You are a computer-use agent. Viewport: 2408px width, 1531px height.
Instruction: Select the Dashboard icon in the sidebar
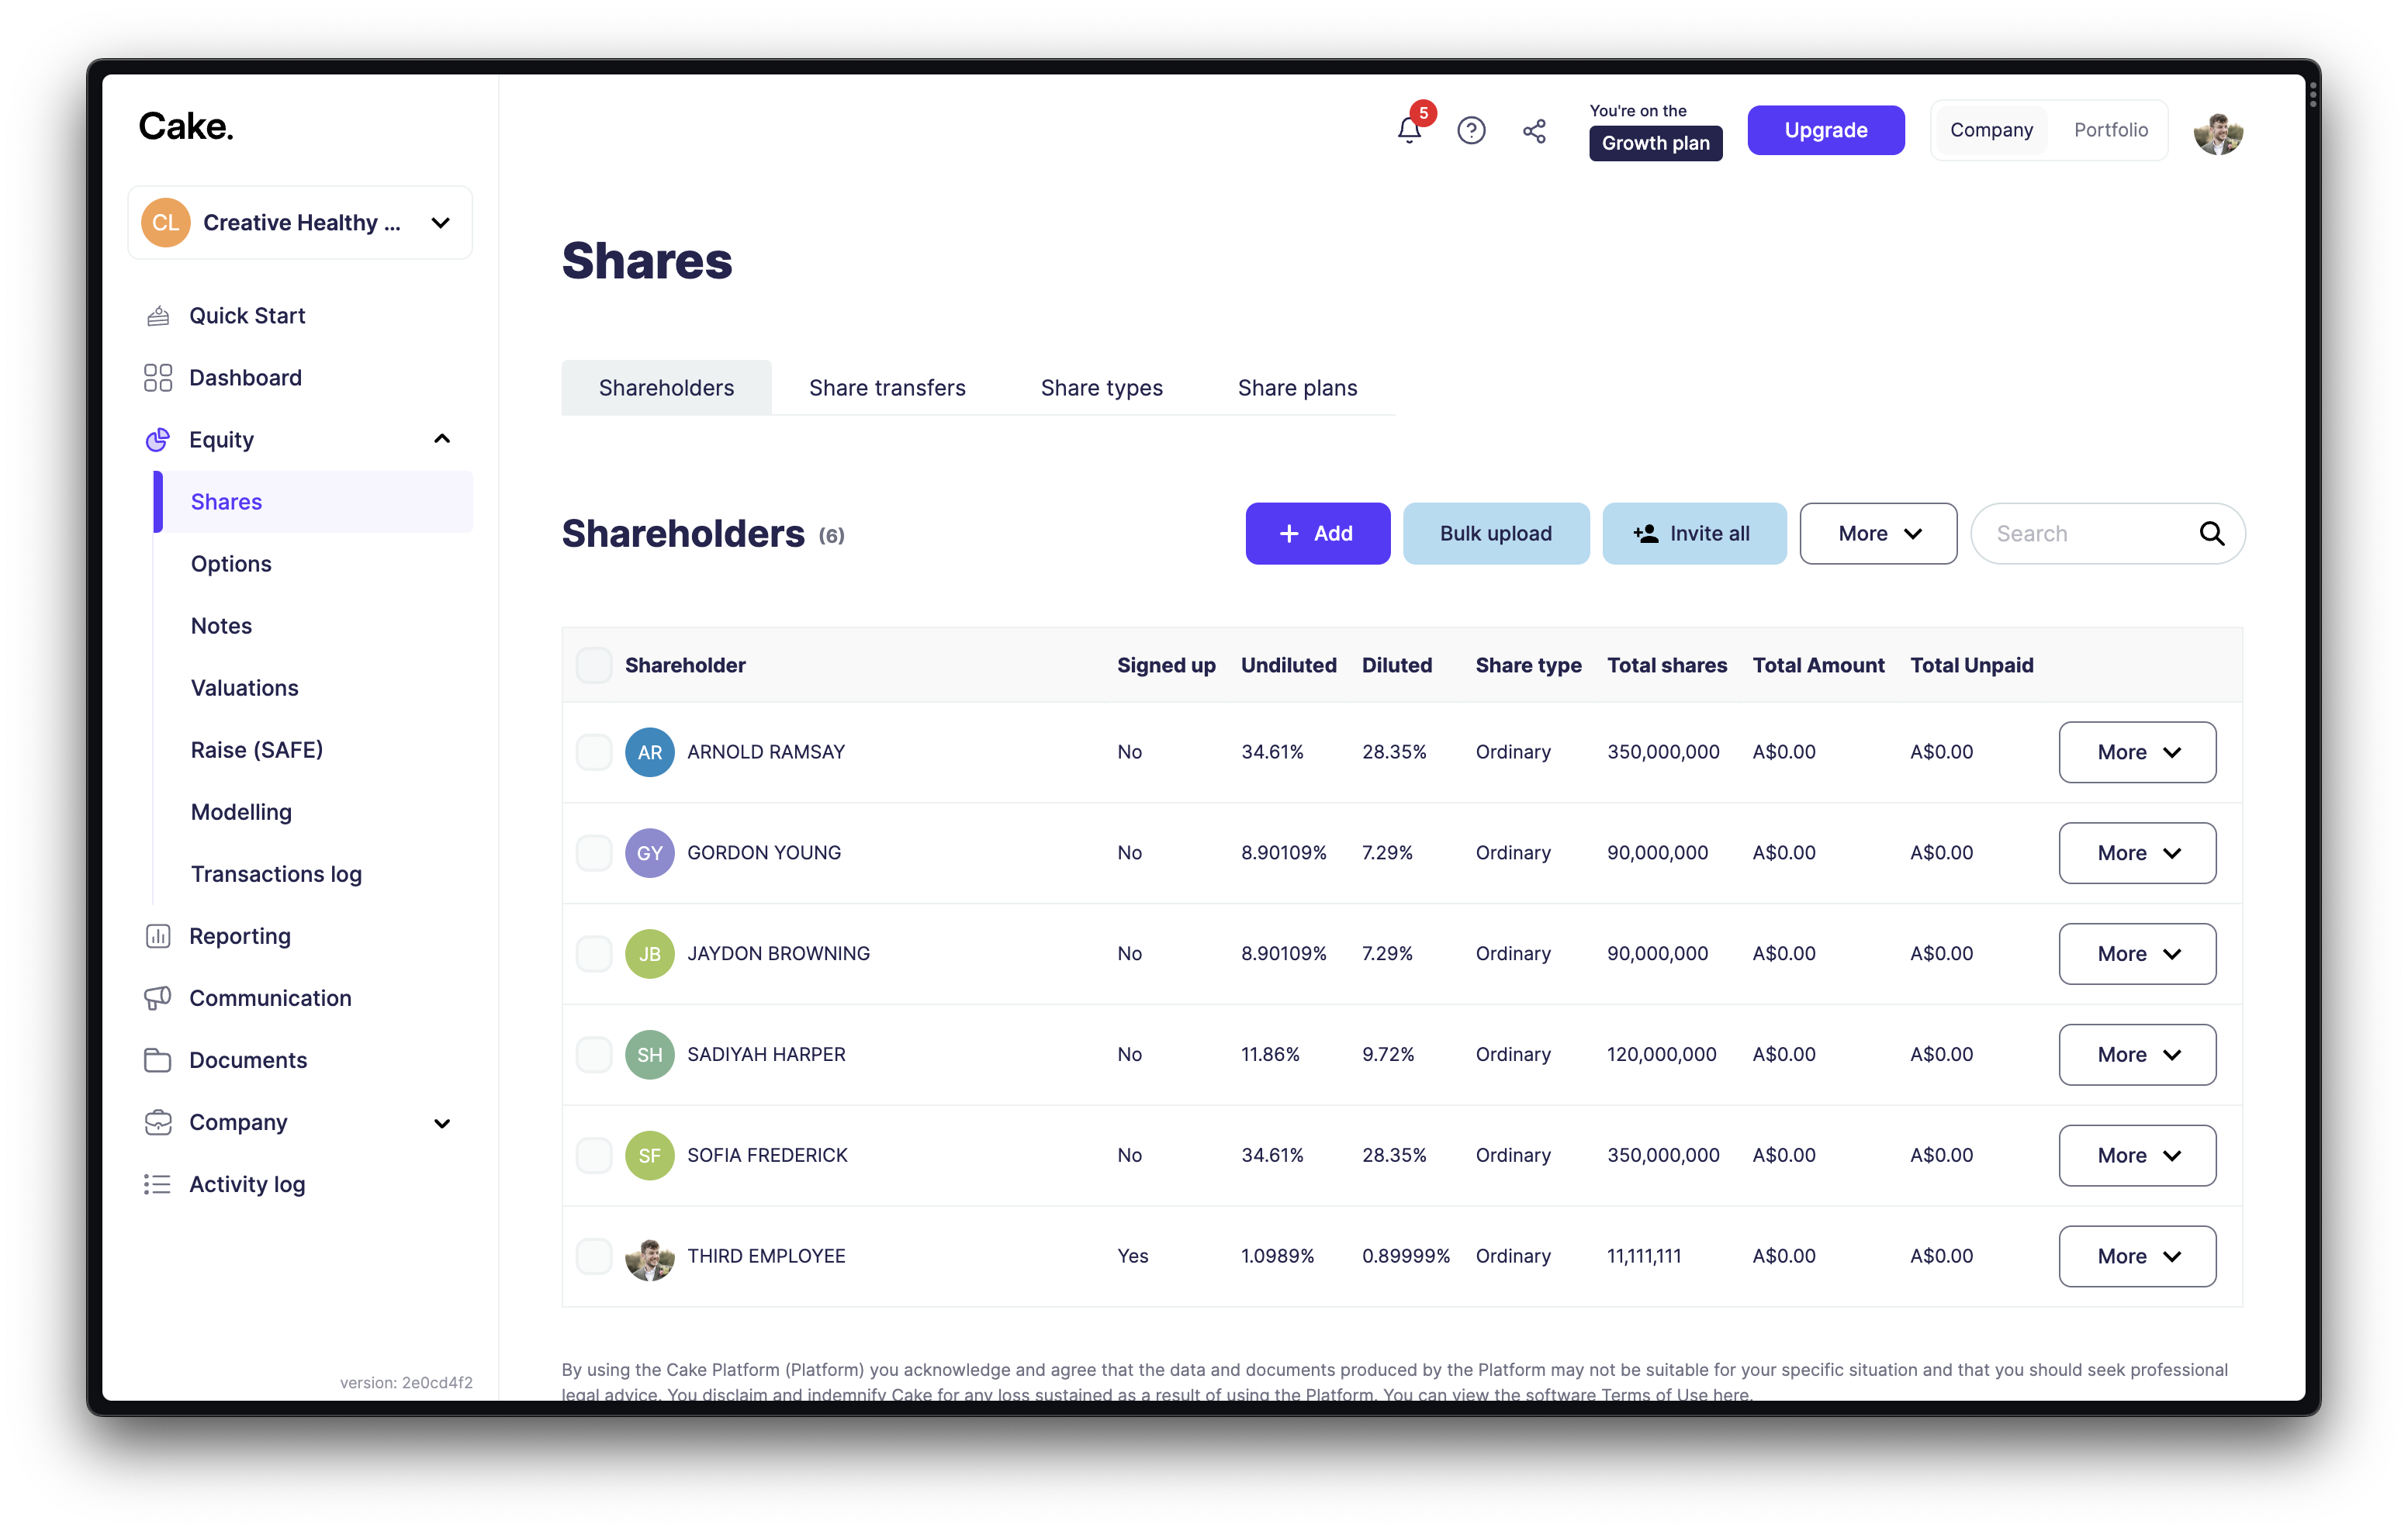(158, 377)
